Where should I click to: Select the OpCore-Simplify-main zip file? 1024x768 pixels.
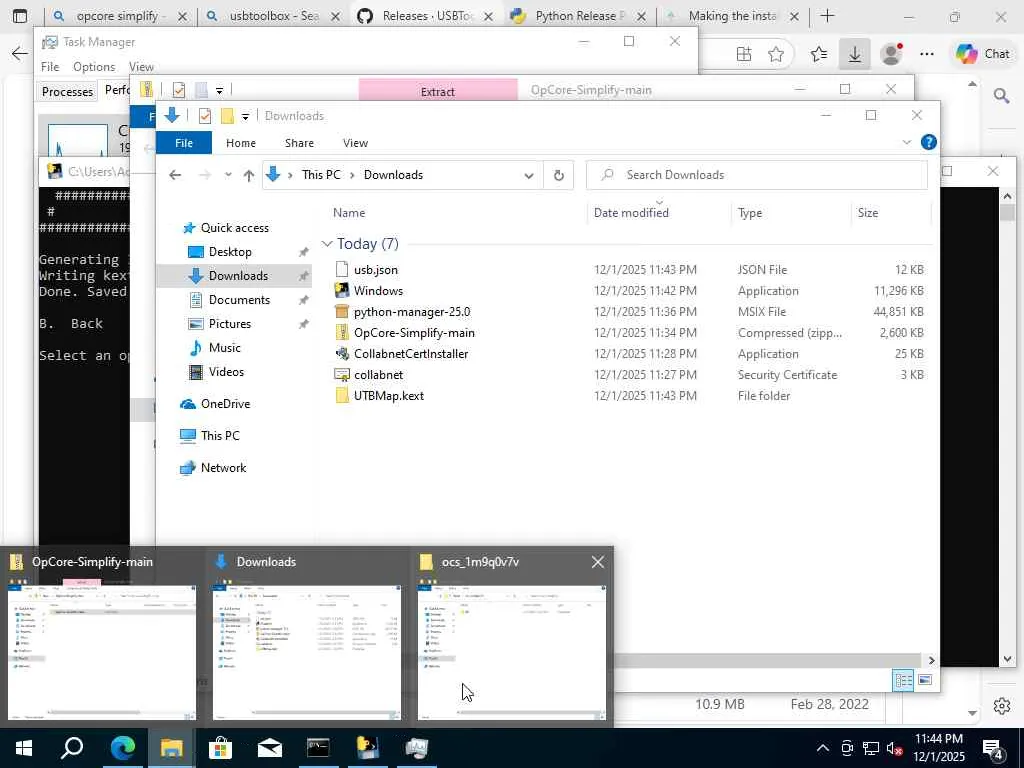pyautogui.click(x=414, y=332)
